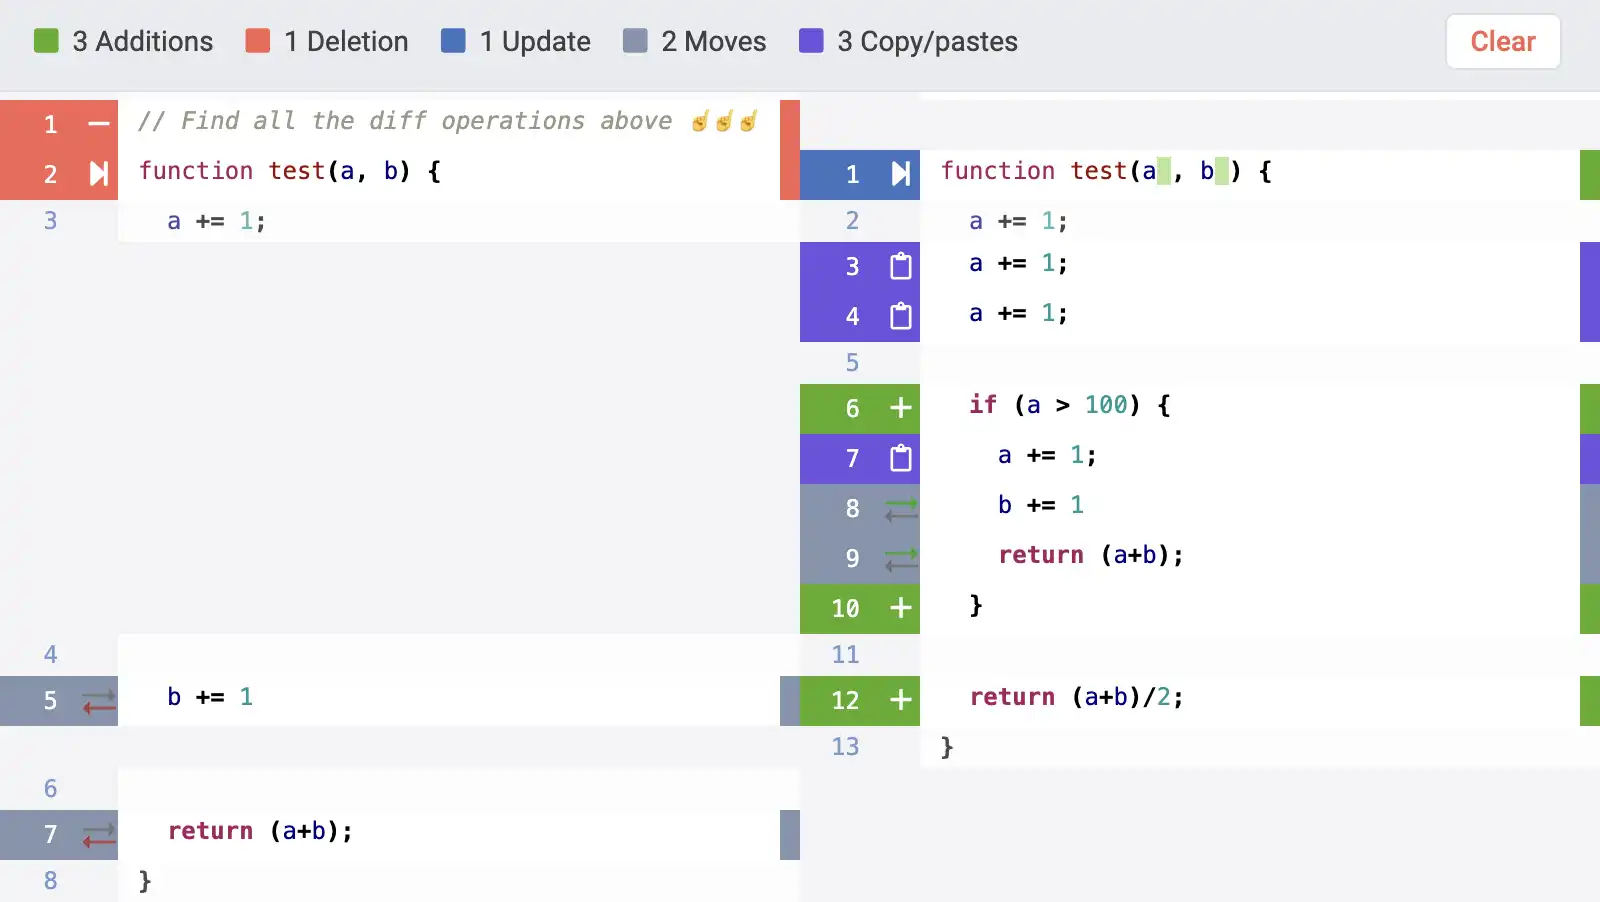
Task: Click the clipboard icon on right line 7
Action: coord(900,458)
